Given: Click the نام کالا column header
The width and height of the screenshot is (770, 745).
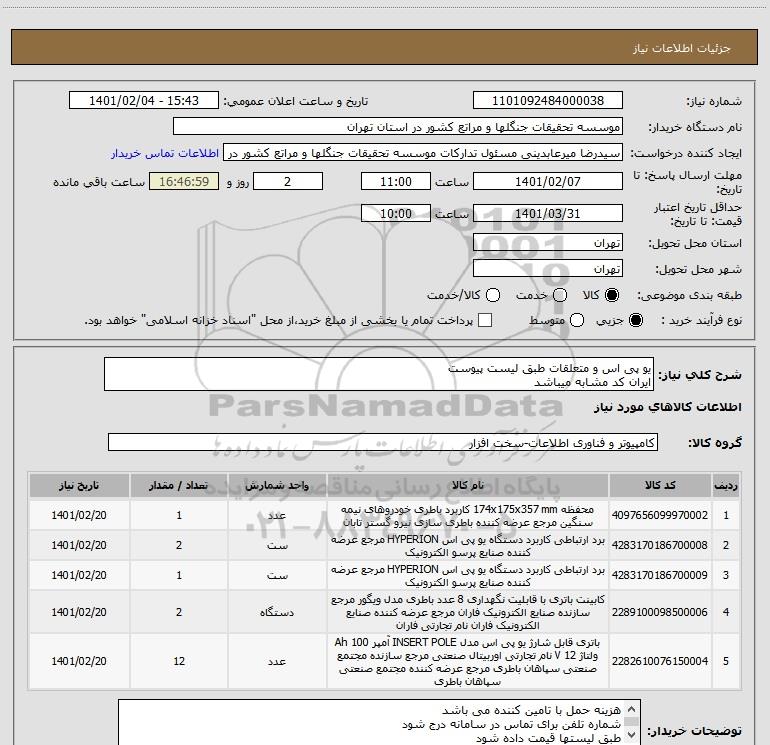Looking at the screenshot, I should (468, 486).
